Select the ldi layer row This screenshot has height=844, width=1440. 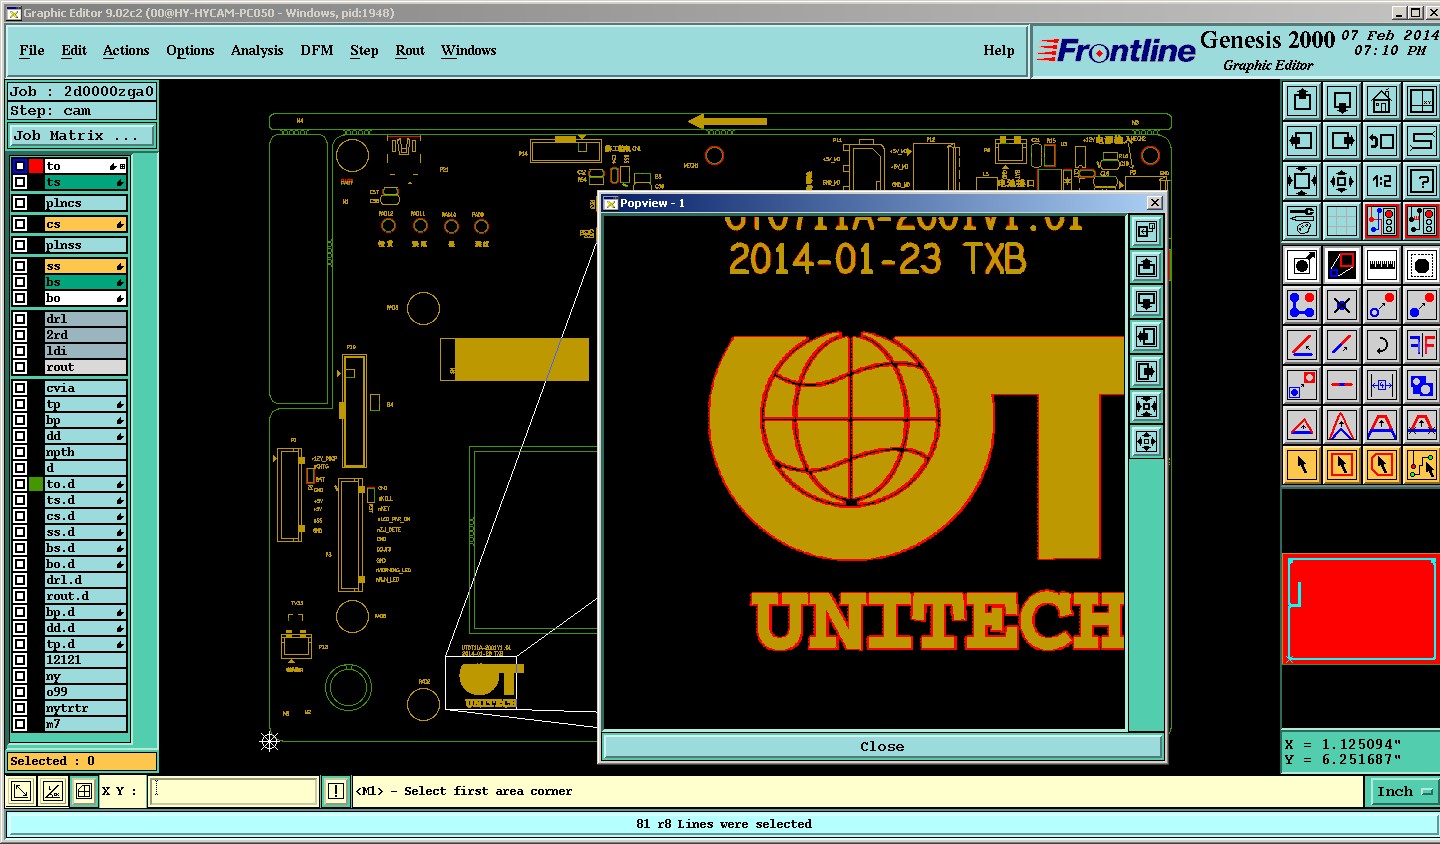tap(86, 351)
